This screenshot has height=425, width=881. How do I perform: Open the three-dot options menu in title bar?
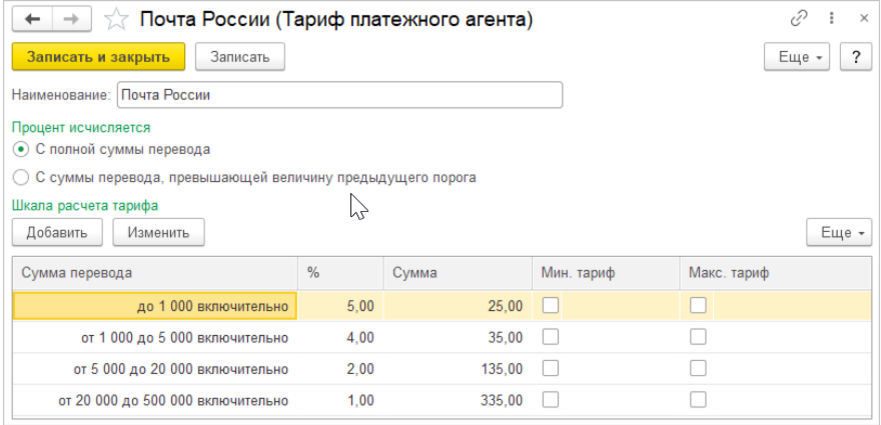pyautogui.click(x=832, y=19)
